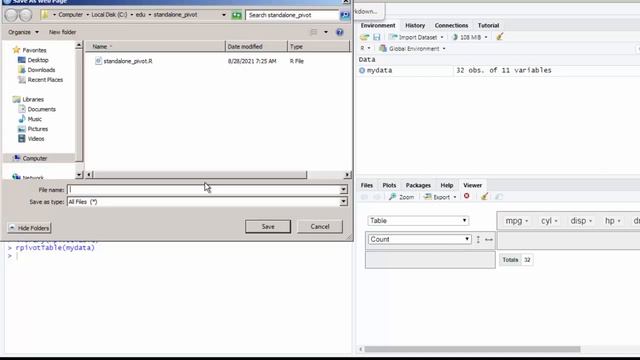Switch to Connections tab in RStudio

(x=451, y=25)
